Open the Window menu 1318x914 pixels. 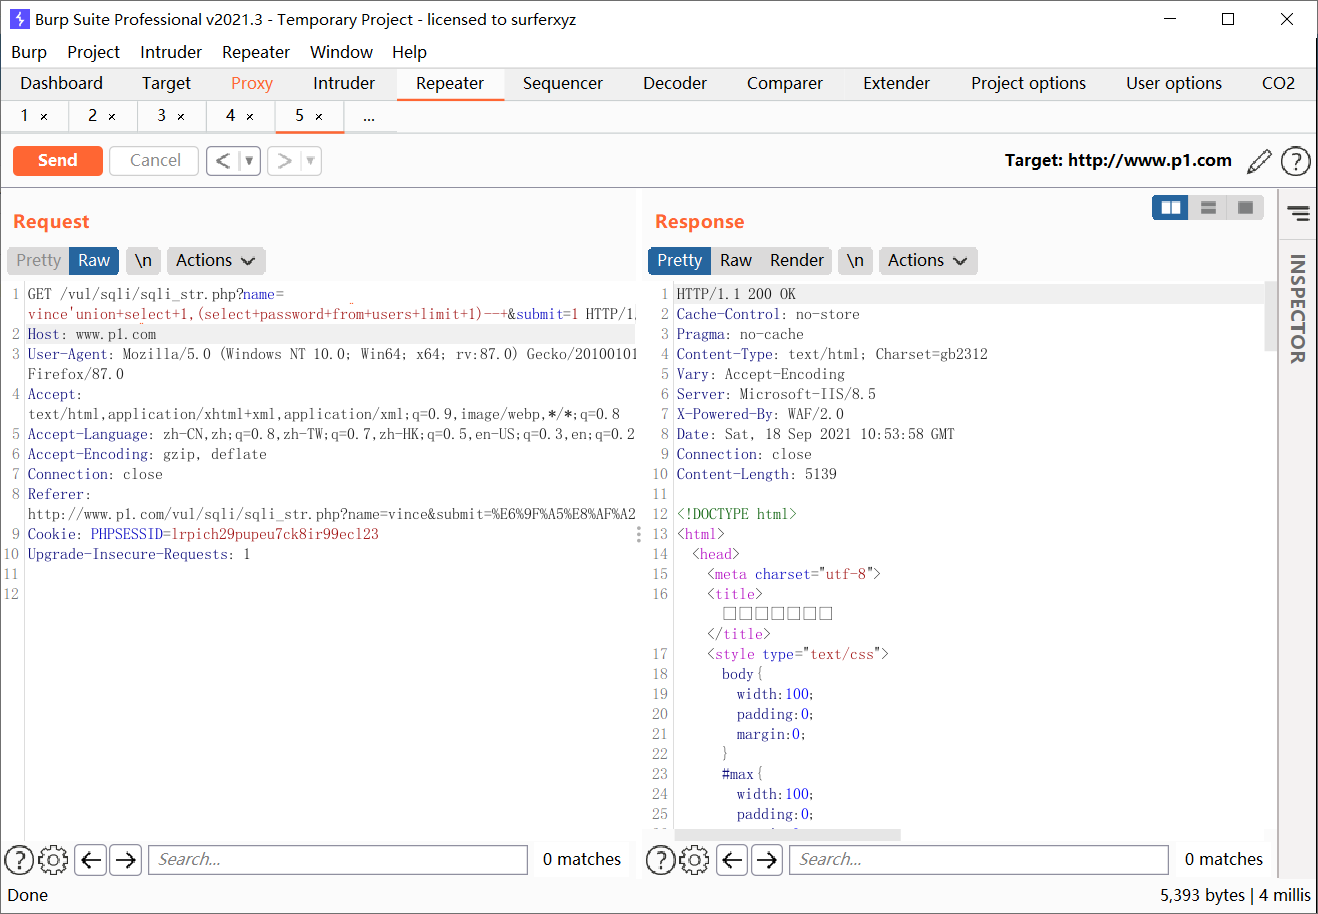pyautogui.click(x=341, y=52)
